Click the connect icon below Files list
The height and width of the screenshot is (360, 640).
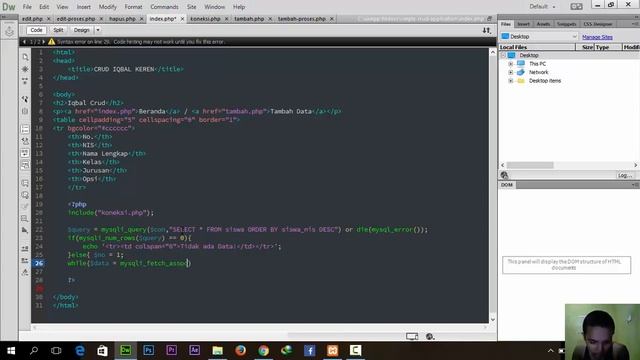504,175
